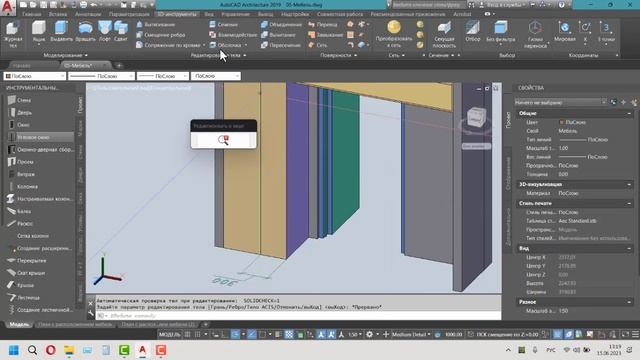This screenshot has height=360, width=640.
Task: Click the Пересечение intersect tool
Action: 281,45
